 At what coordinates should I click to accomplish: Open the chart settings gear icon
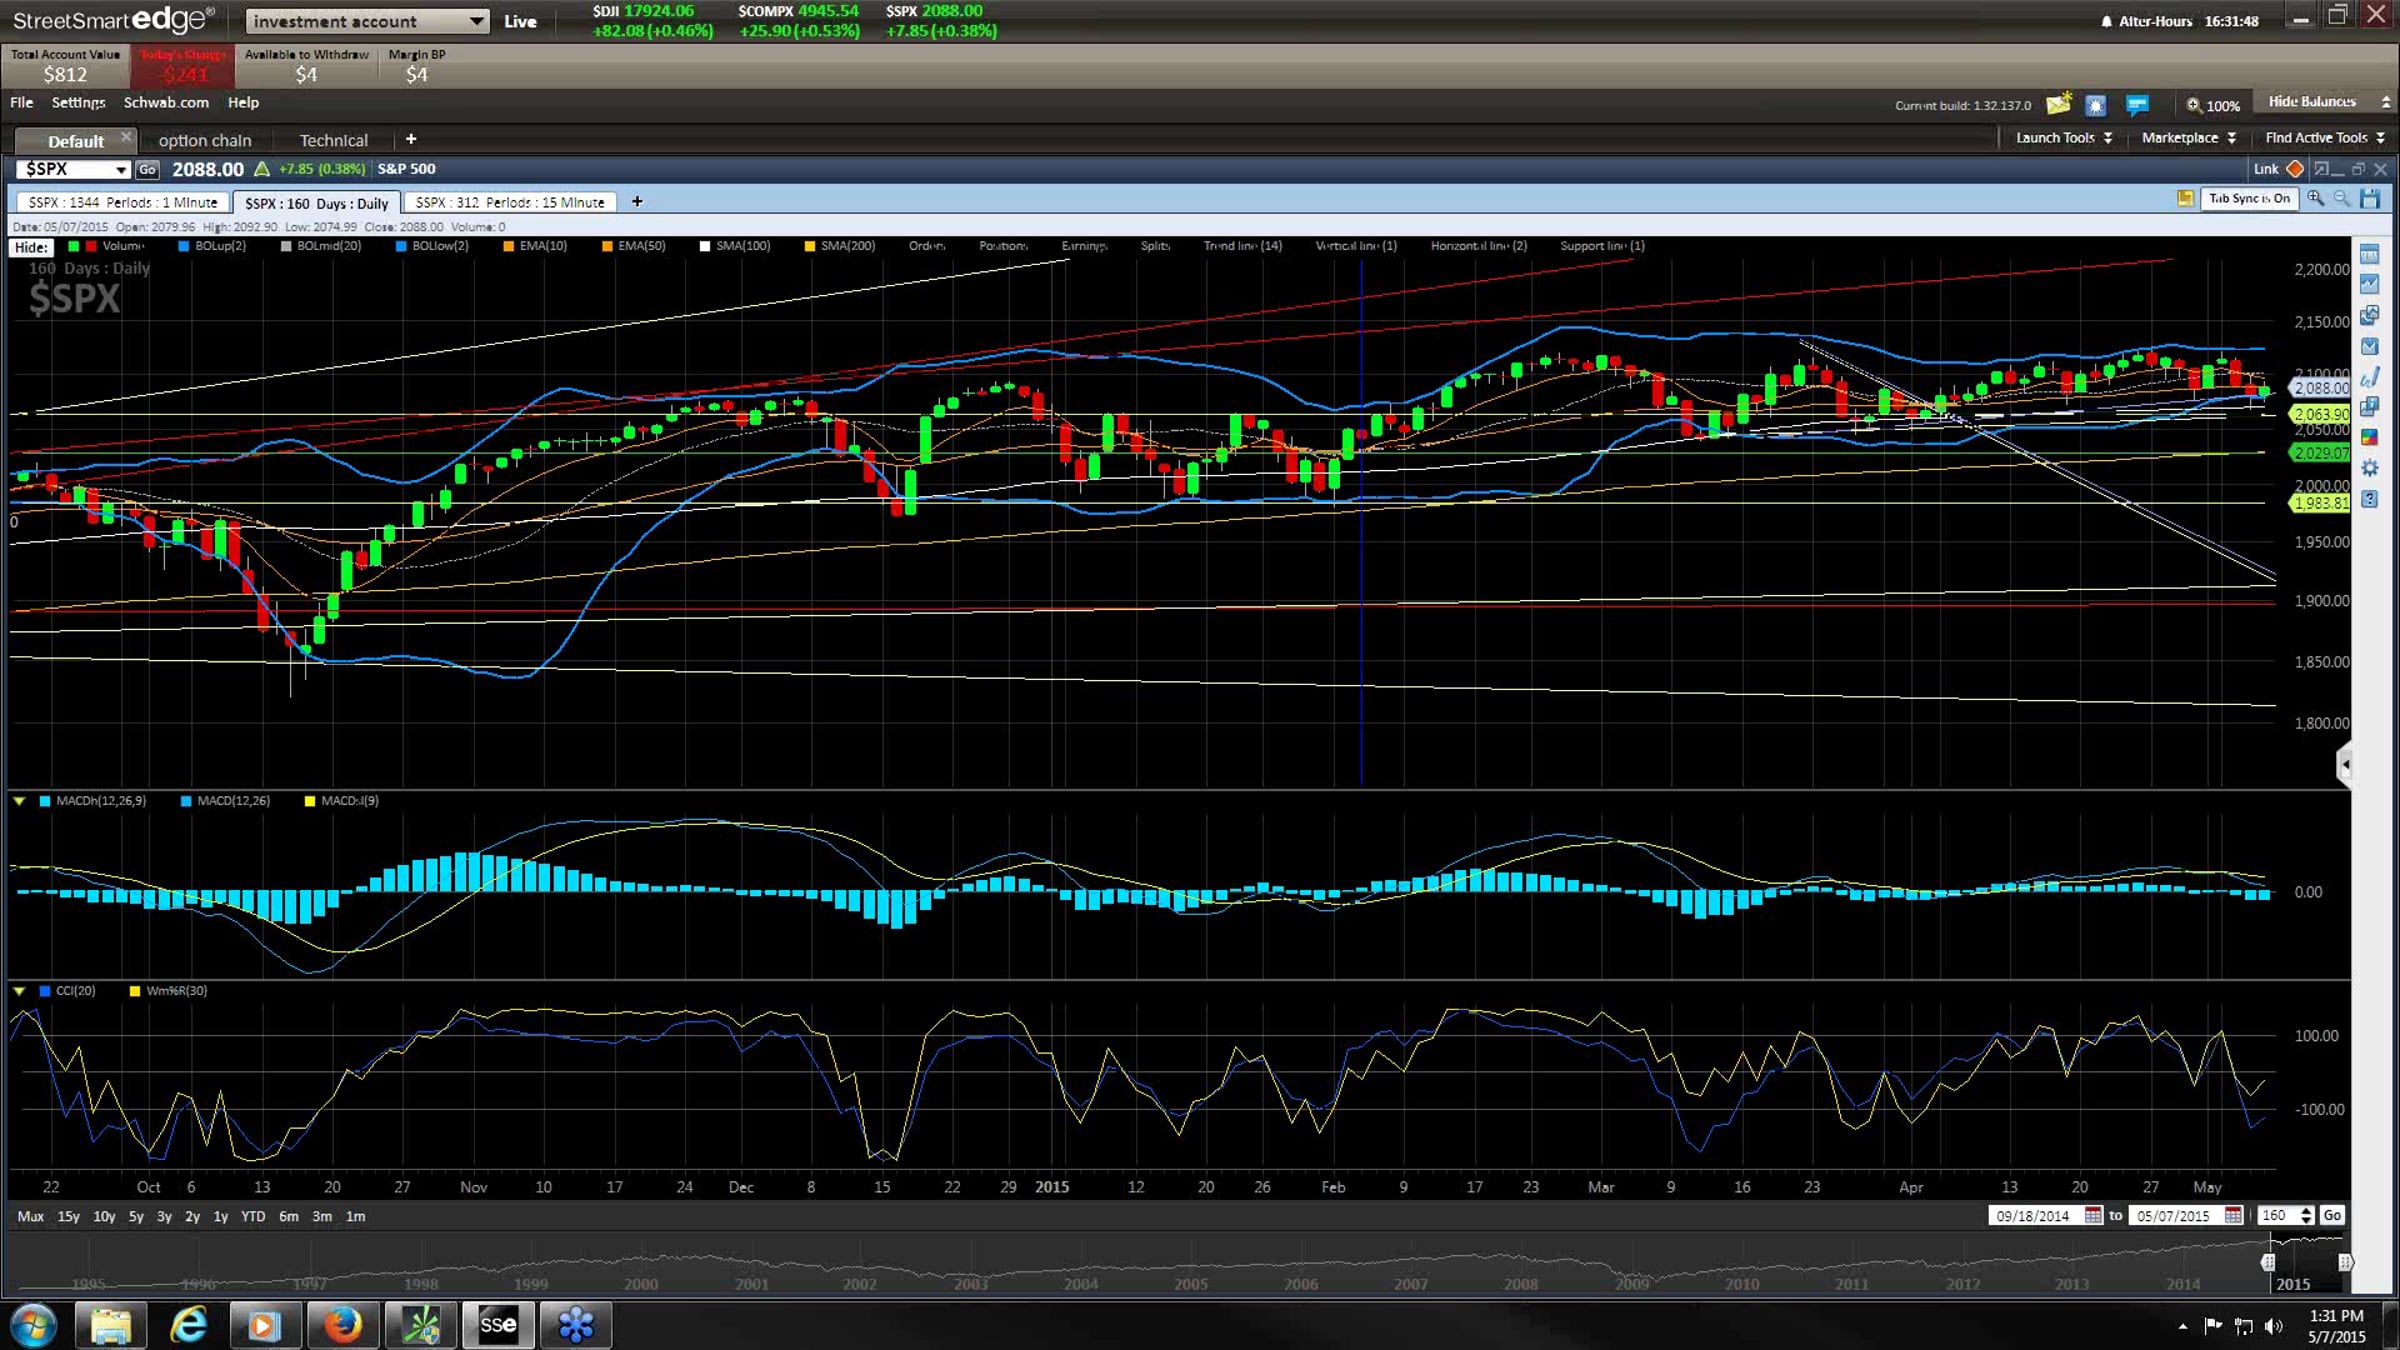point(2369,468)
